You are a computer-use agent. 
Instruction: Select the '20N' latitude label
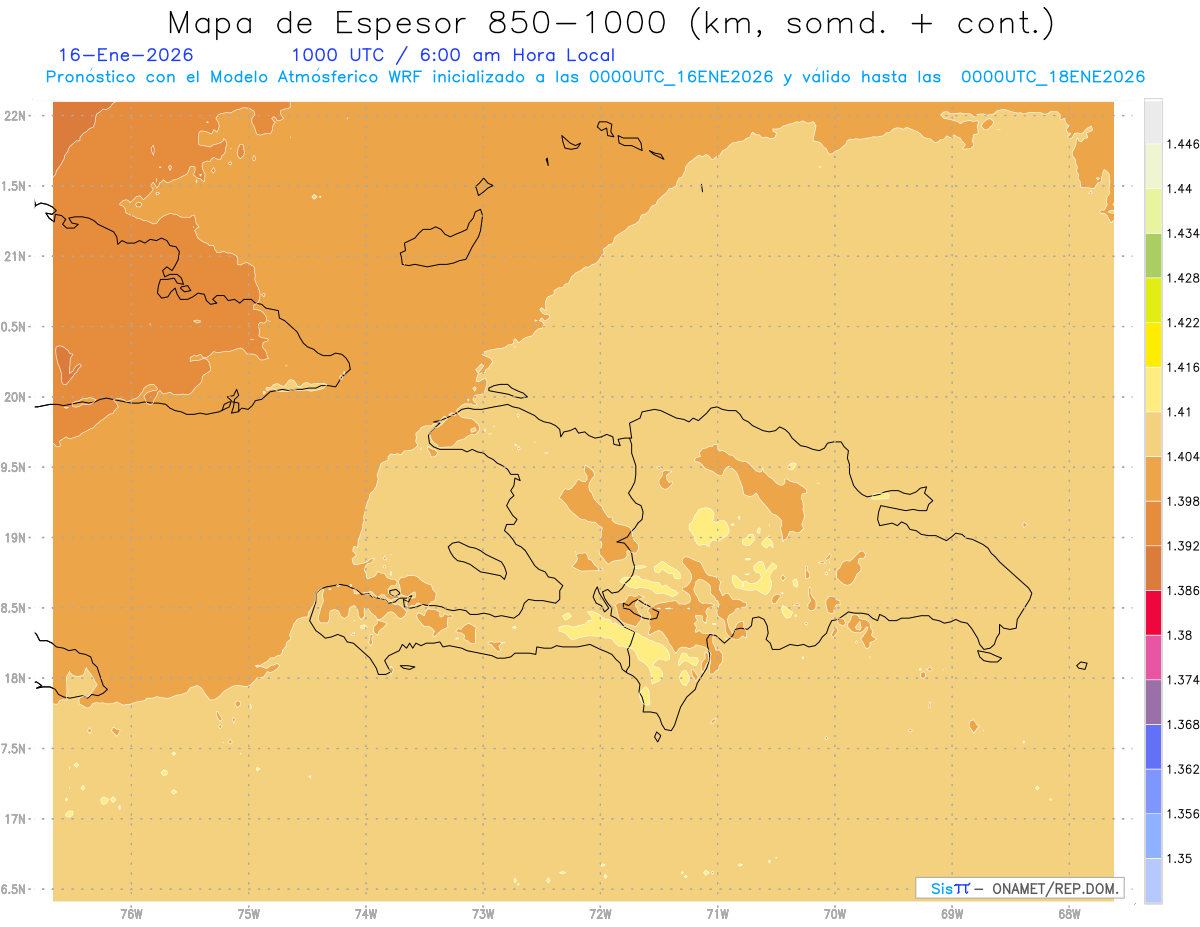pos(14,397)
